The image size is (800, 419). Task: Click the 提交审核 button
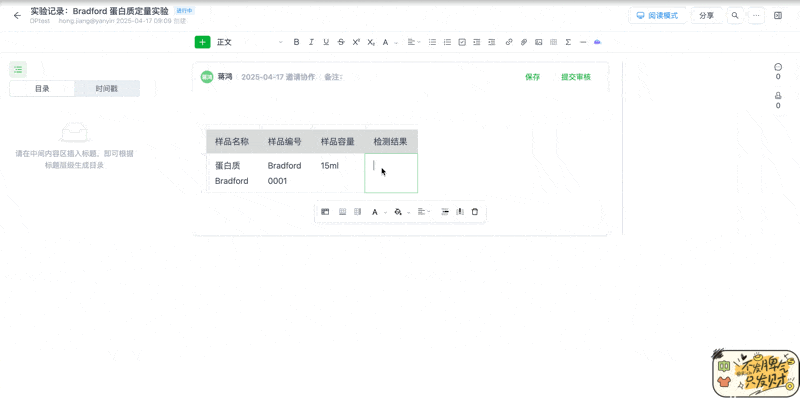pyautogui.click(x=575, y=77)
